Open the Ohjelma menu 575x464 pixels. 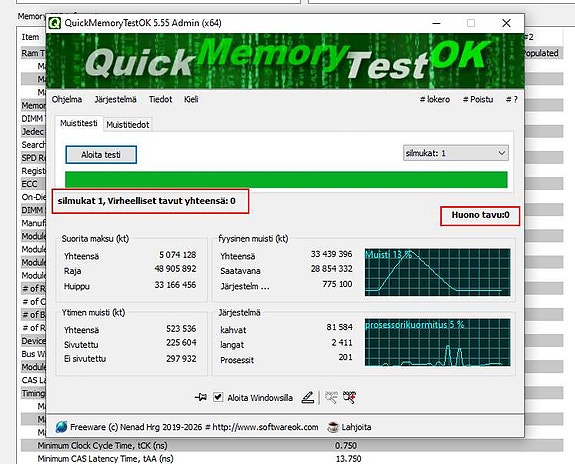67,99
